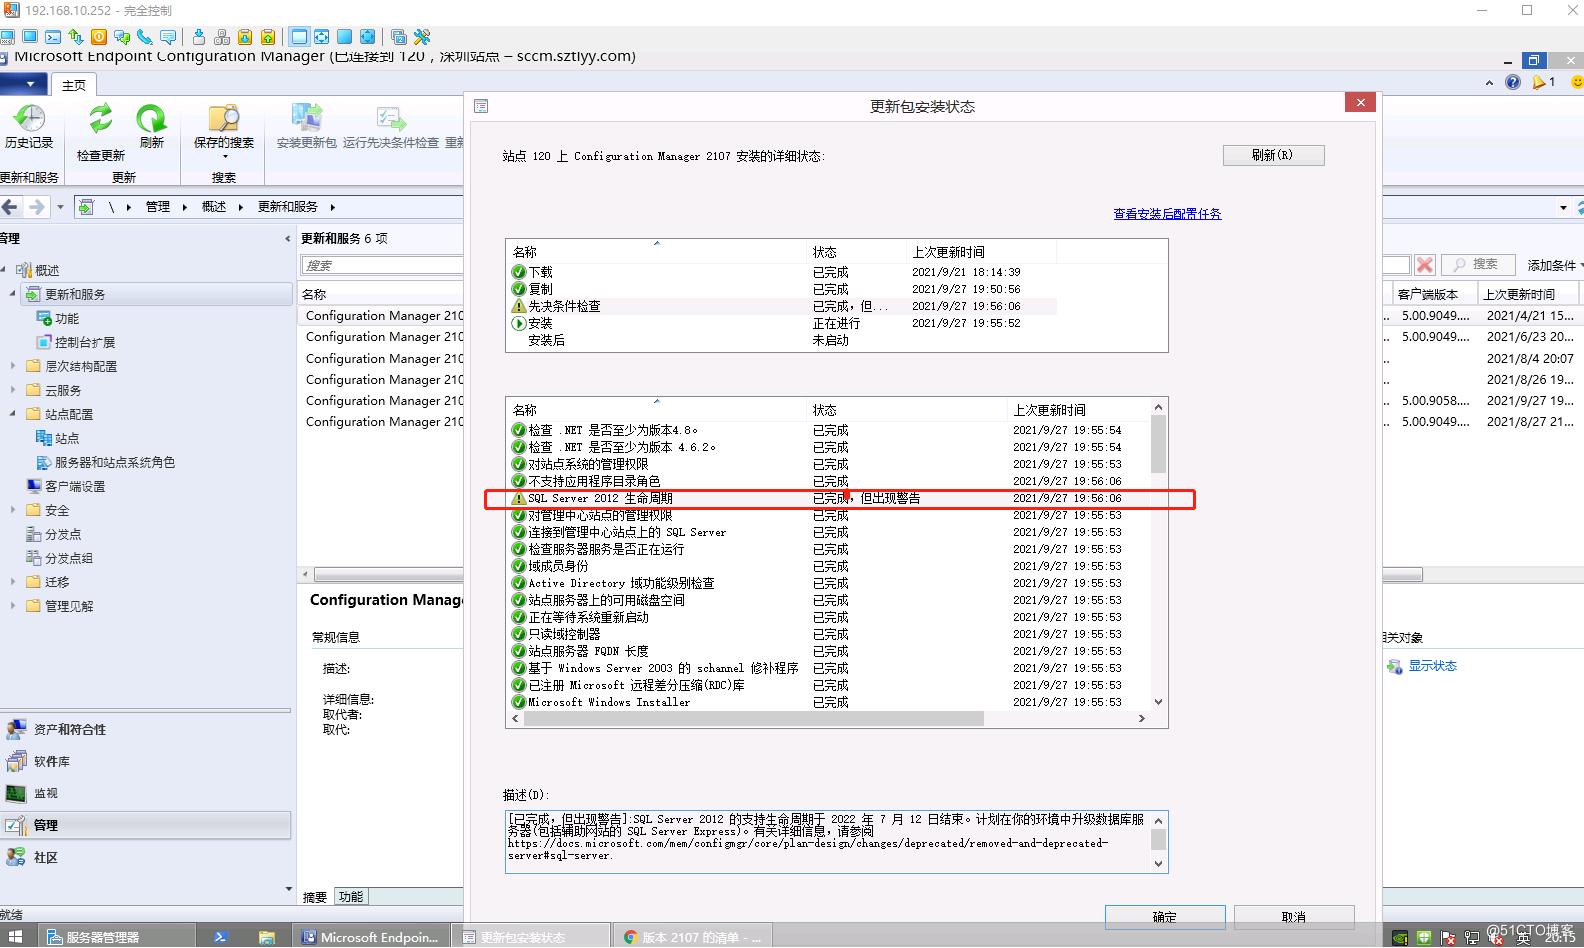Image resolution: width=1584 pixels, height=948 pixels.
Task: Open 查看安装后配置任务 link
Action: click(x=1167, y=214)
